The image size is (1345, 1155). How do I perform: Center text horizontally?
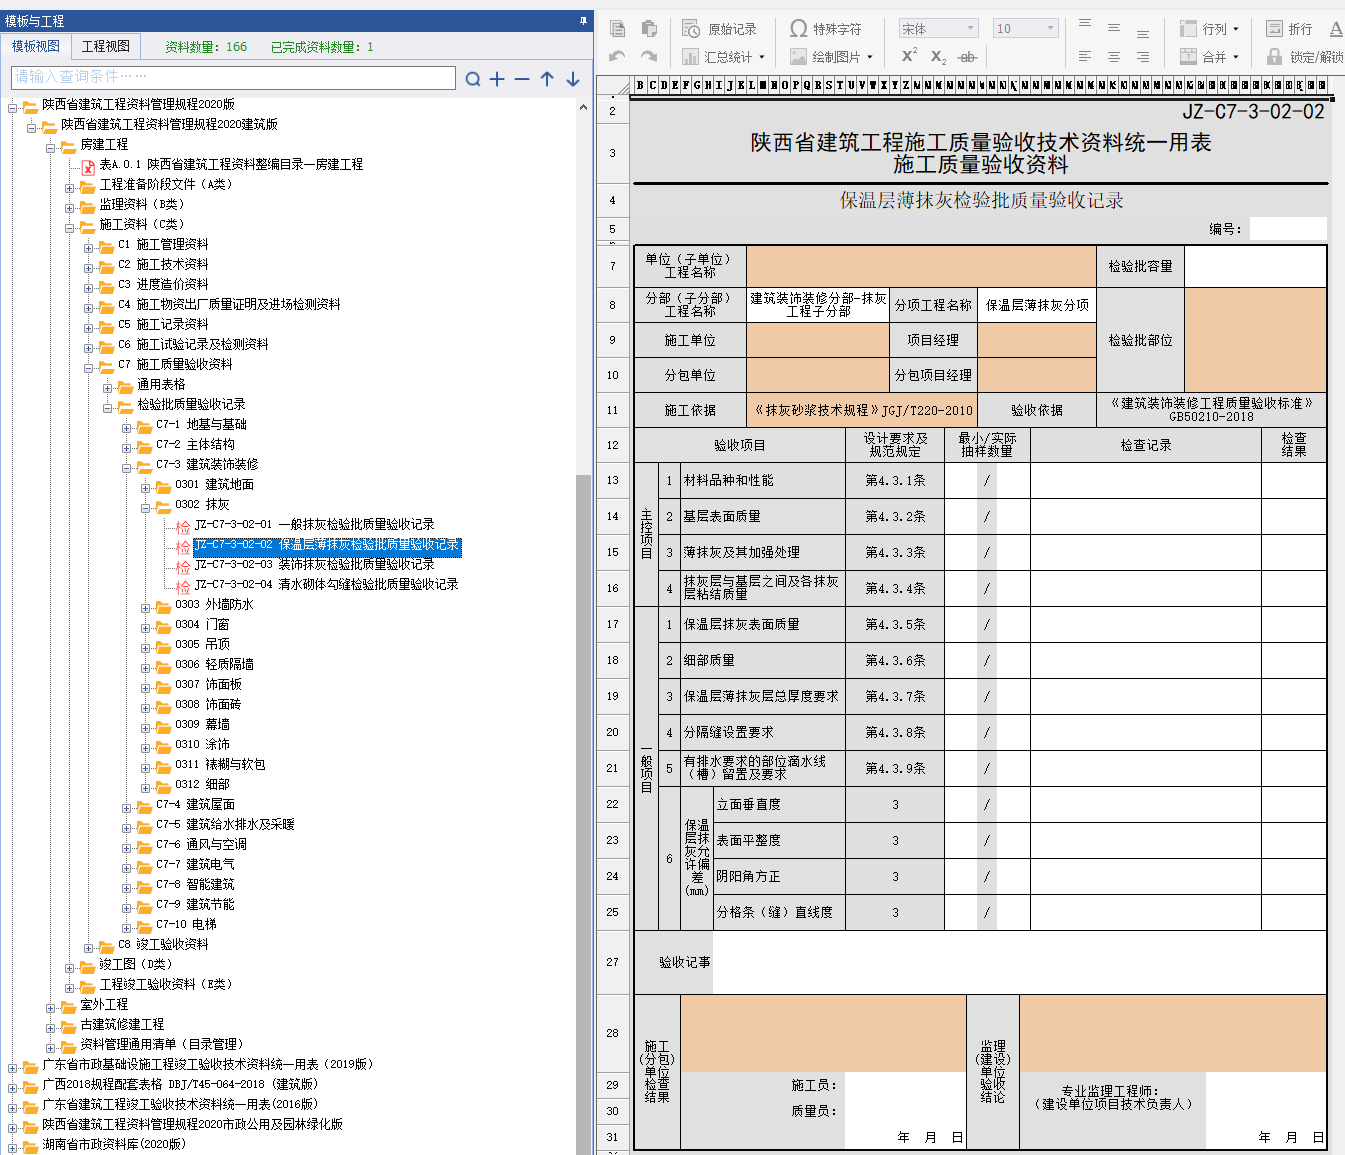coord(1114,57)
